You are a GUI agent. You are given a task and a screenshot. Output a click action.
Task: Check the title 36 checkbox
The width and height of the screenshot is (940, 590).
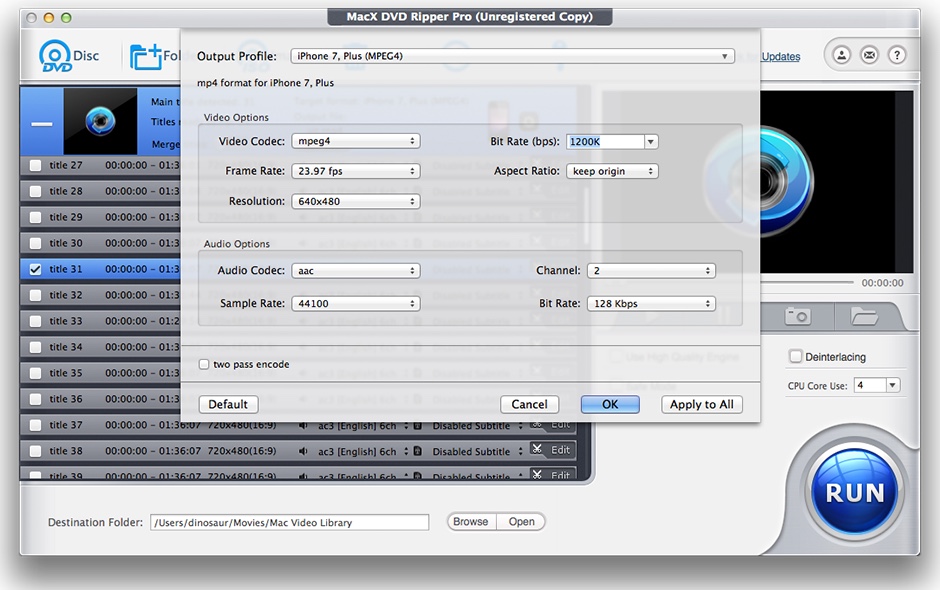[x=35, y=399]
